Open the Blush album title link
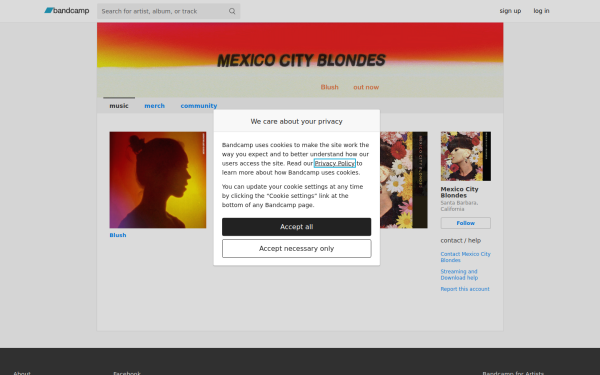 tap(117, 235)
